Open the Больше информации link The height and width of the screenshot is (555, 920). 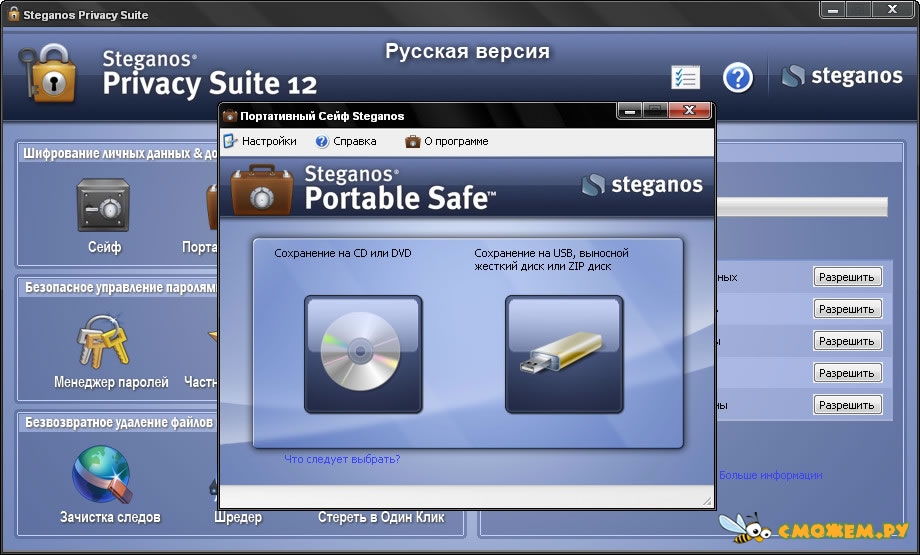tap(770, 475)
